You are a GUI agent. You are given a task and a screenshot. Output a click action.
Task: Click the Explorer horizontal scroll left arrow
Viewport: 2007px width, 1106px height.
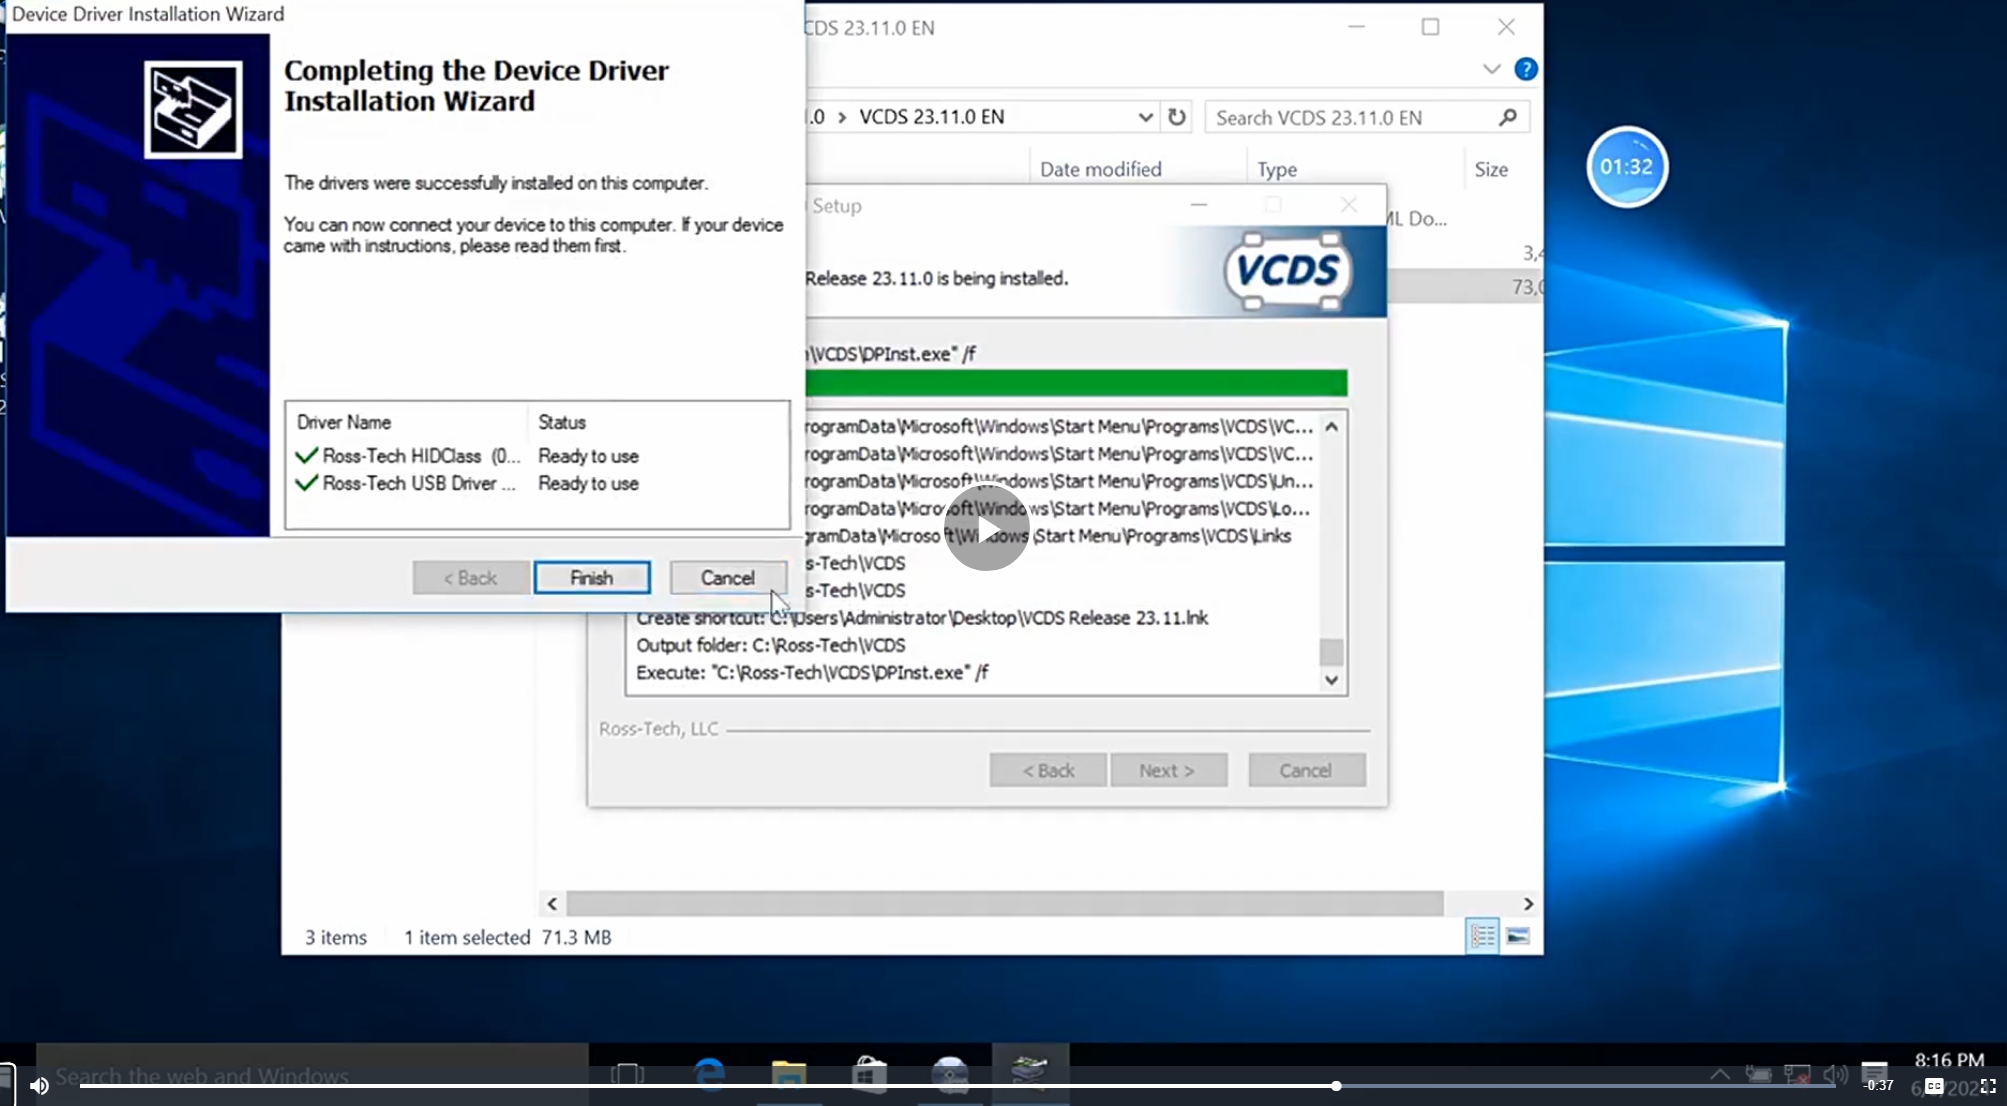552,903
